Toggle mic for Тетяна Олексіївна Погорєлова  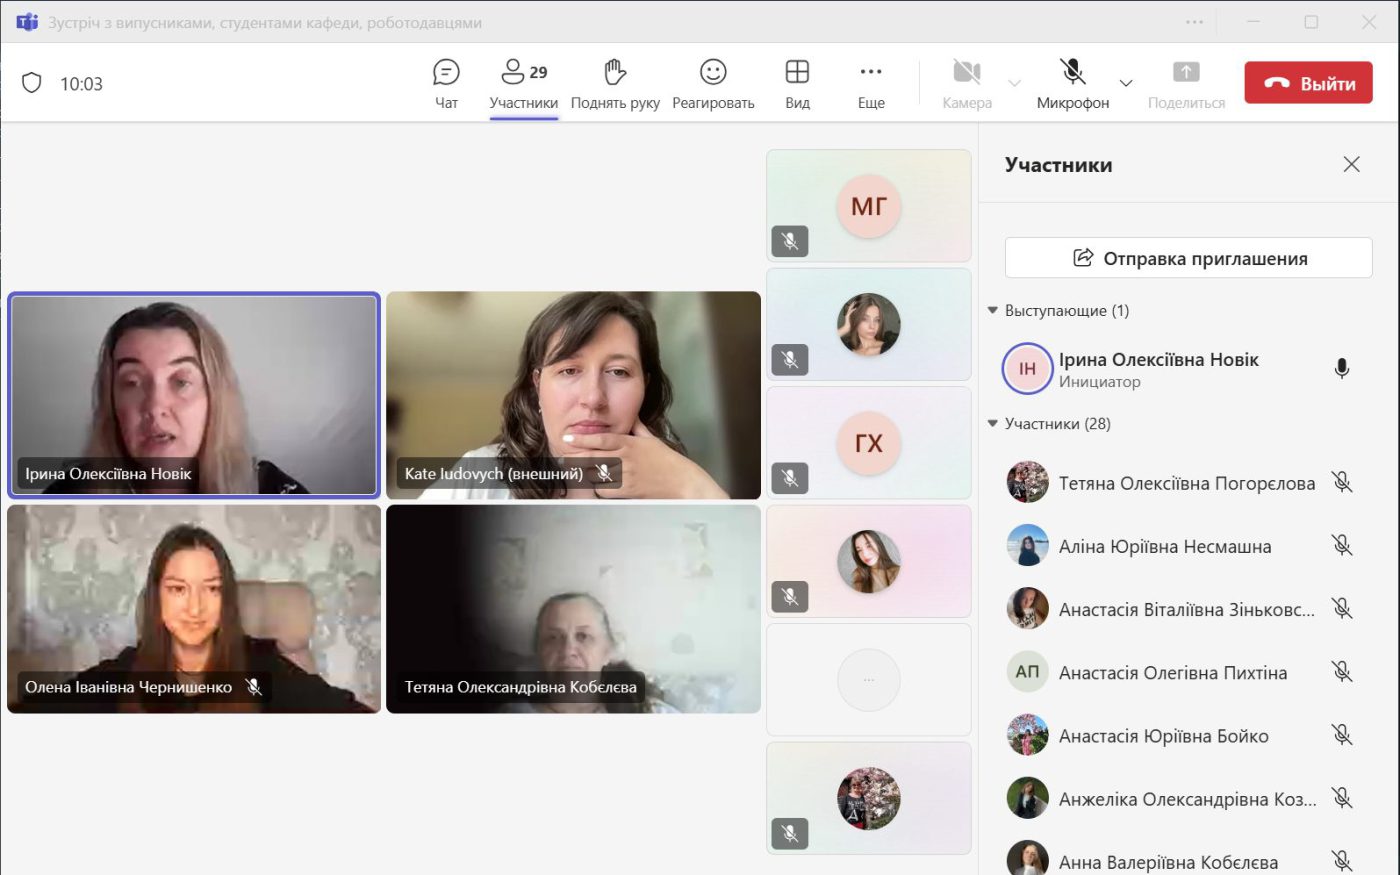(1341, 483)
